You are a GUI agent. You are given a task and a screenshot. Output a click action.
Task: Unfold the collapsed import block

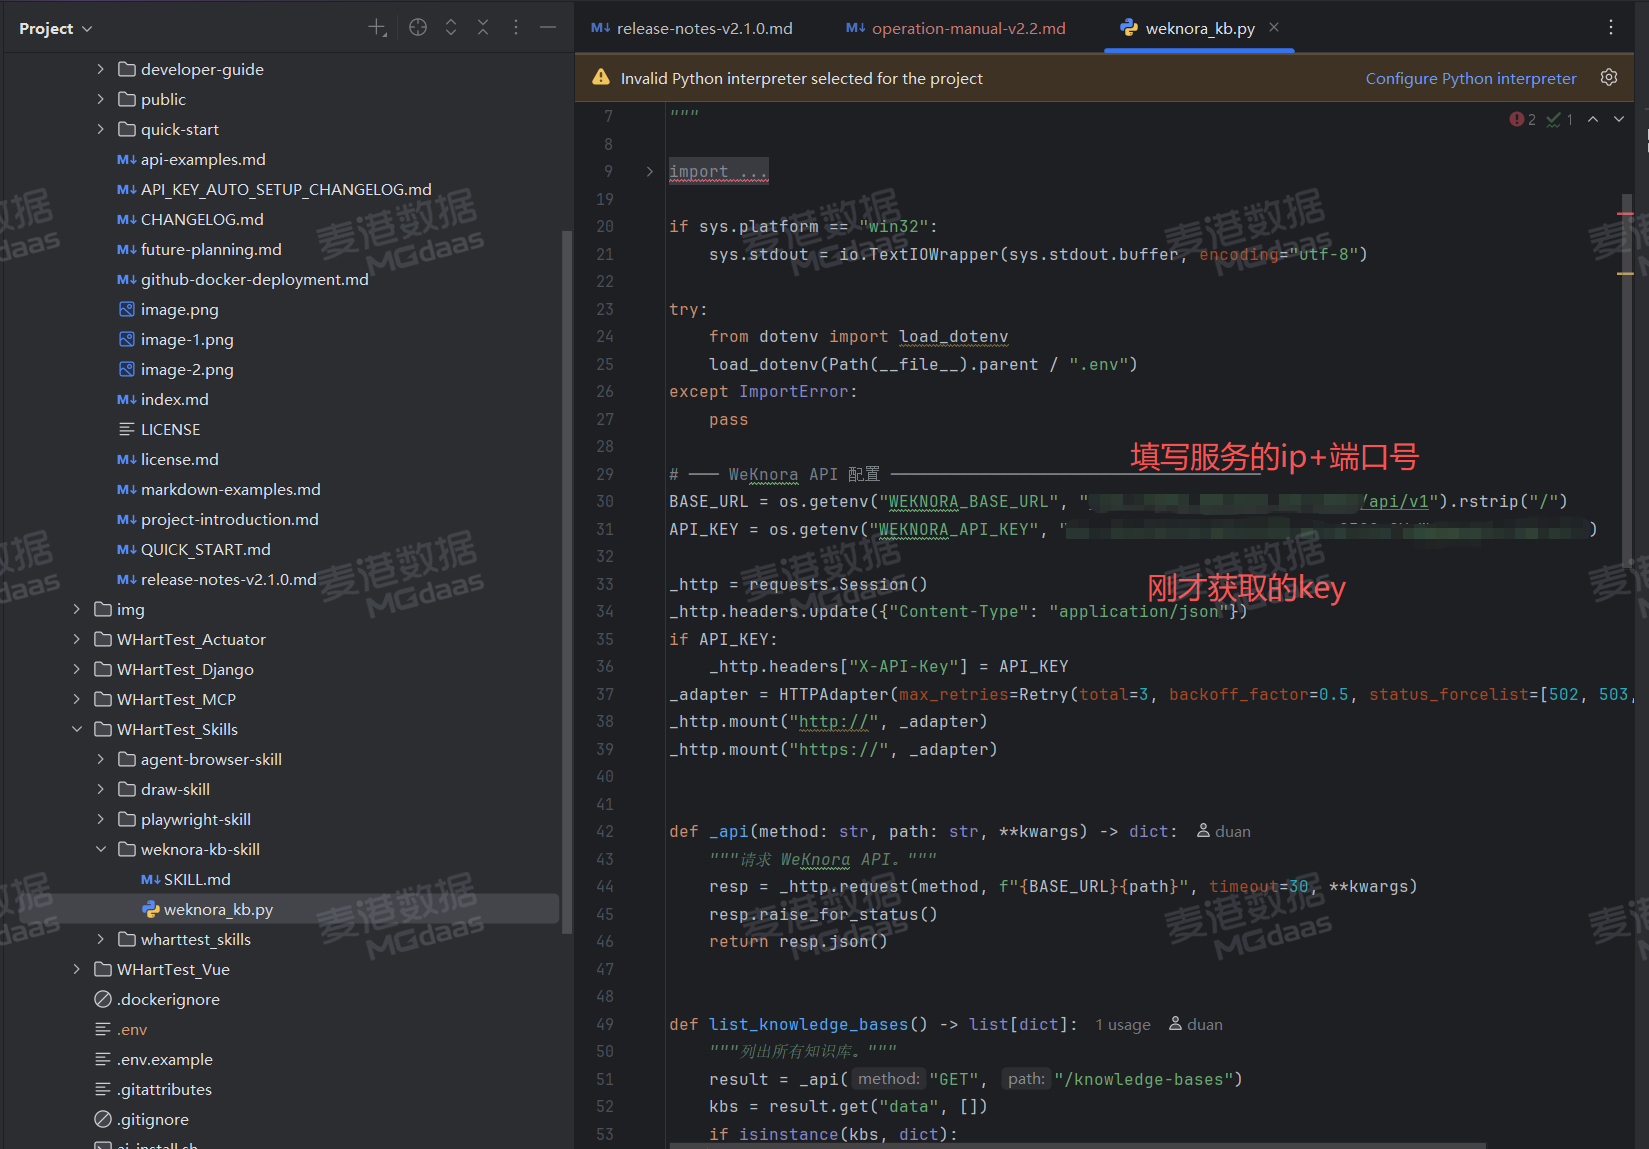[x=650, y=172]
